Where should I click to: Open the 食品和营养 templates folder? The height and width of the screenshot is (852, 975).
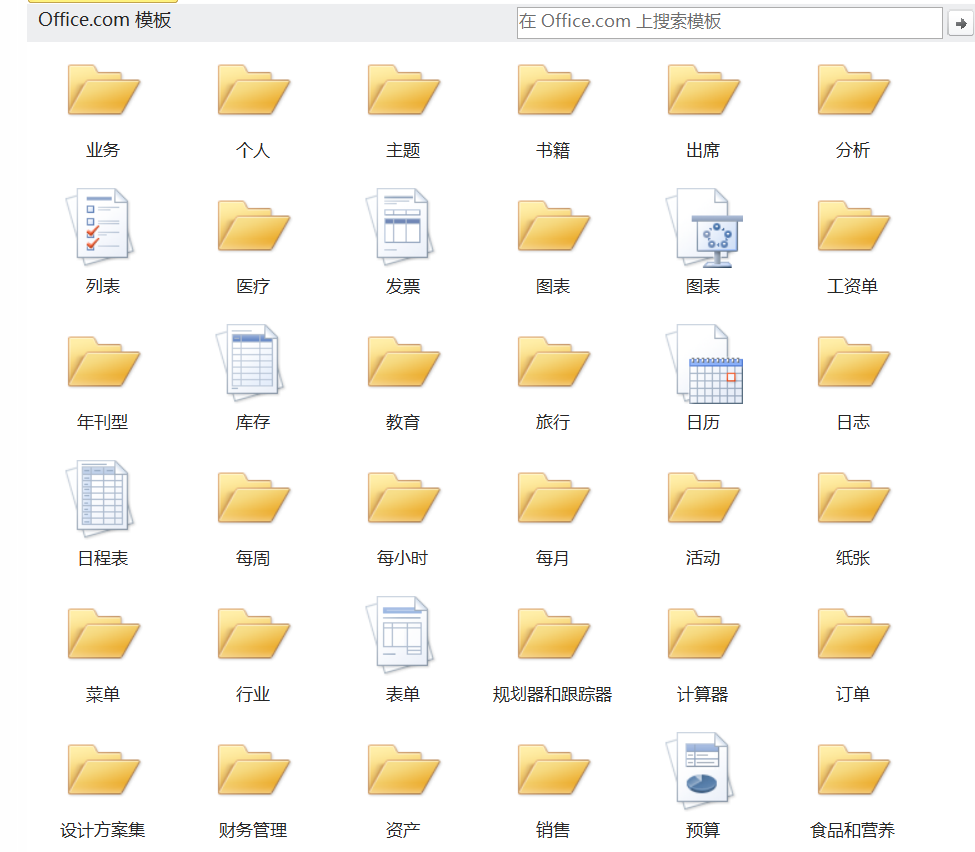tap(853, 771)
